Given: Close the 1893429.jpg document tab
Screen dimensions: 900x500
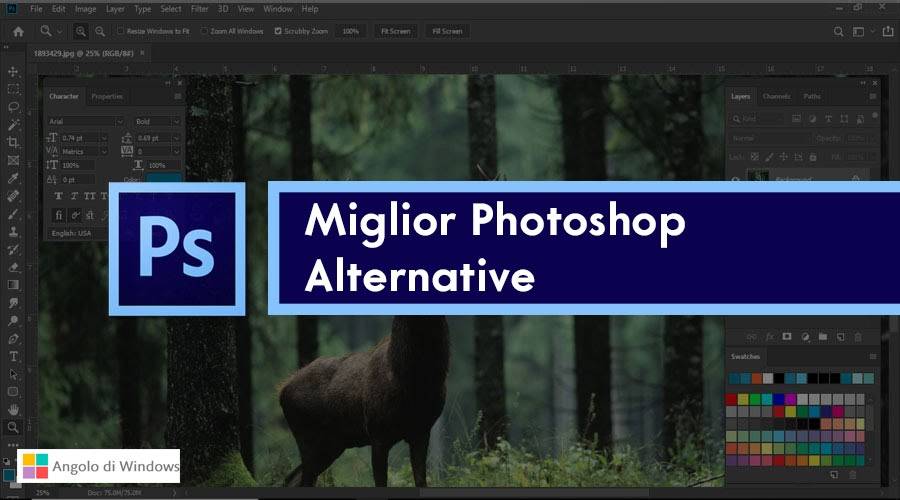Looking at the screenshot, I should click(x=142, y=53).
